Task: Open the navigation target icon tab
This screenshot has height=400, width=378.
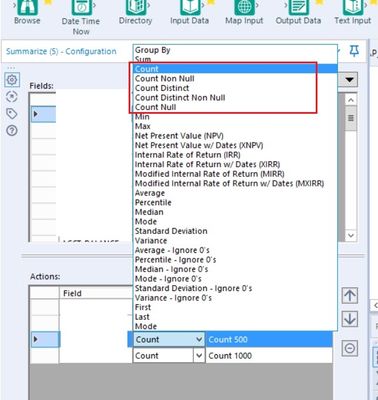Action: coord(12,97)
